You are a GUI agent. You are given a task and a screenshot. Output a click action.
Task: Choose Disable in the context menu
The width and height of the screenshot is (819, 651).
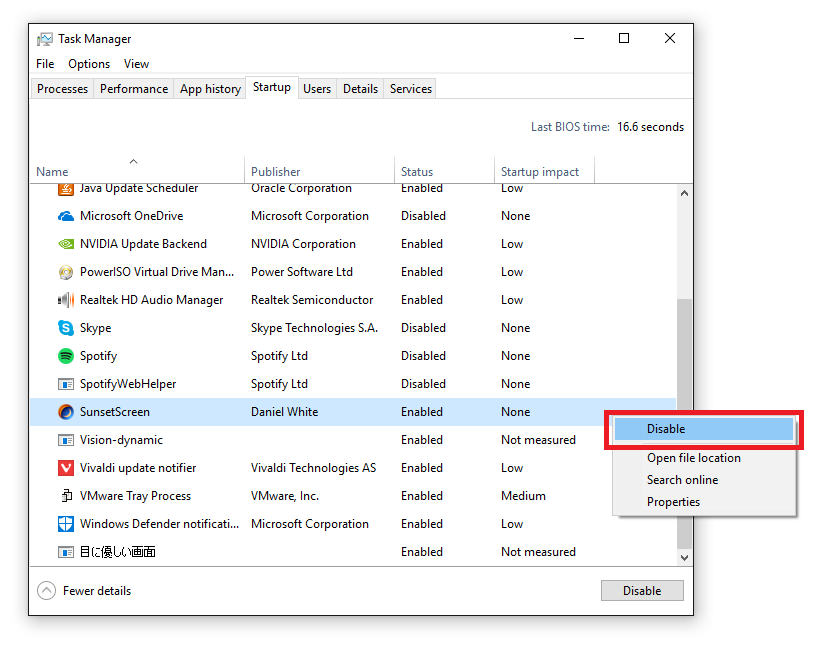704,429
